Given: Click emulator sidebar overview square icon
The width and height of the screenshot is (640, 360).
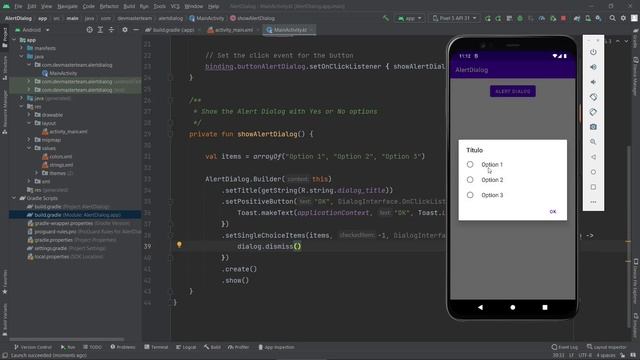Looking at the screenshot, I should [593, 187].
